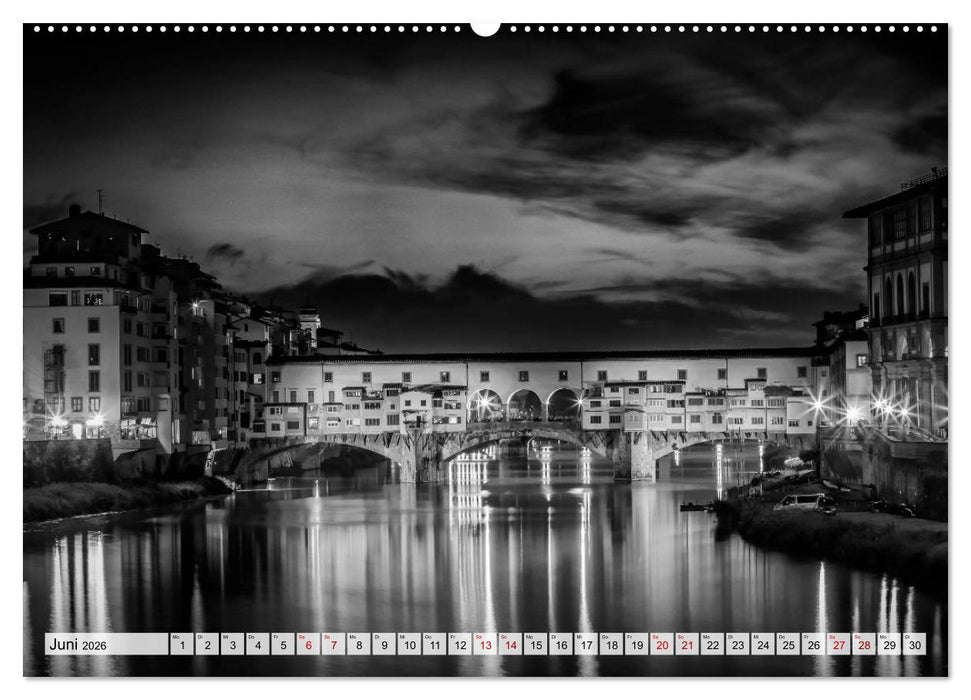971x700 pixels.
Task: Select June 1 in the date strip
Action: click(184, 644)
